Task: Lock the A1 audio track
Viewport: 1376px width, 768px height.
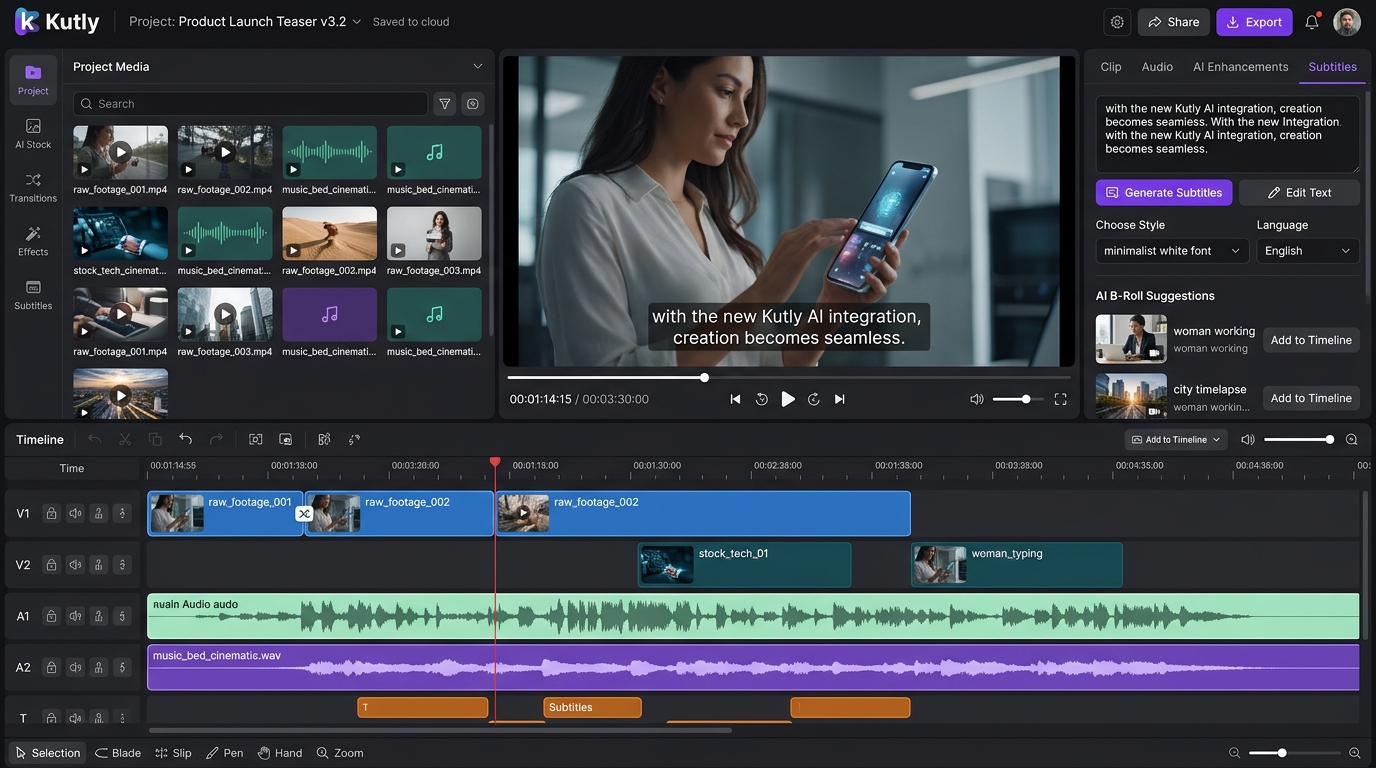Action: click(51, 616)
